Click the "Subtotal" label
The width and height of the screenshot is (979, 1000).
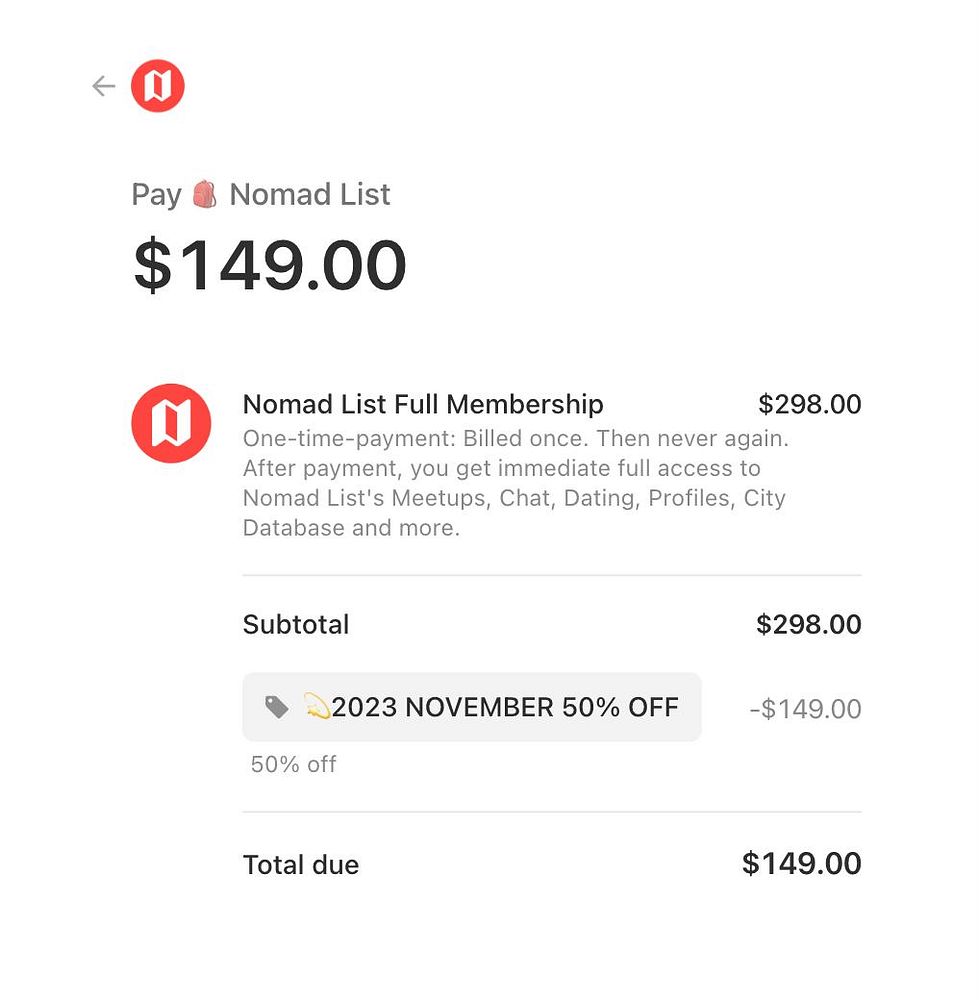[296, 625]
